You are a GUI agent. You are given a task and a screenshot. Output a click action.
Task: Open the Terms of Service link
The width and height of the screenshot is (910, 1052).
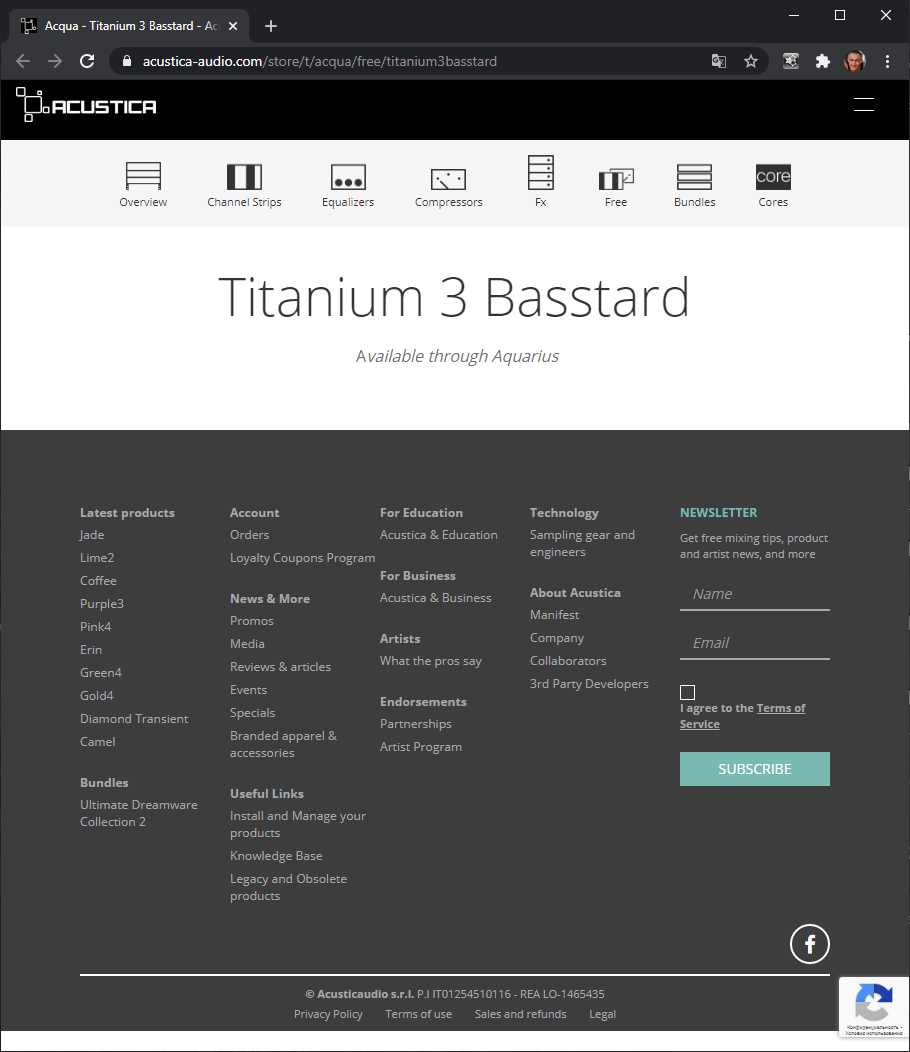point(742,716)
